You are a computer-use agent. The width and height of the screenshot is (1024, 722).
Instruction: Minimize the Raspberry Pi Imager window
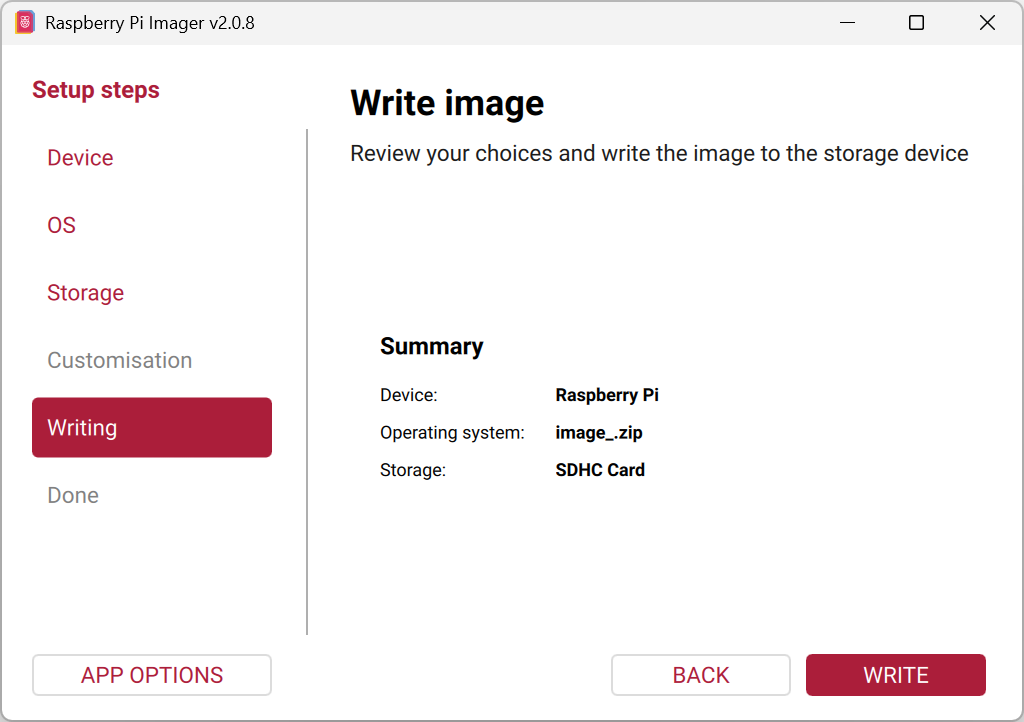click(847, 23)
